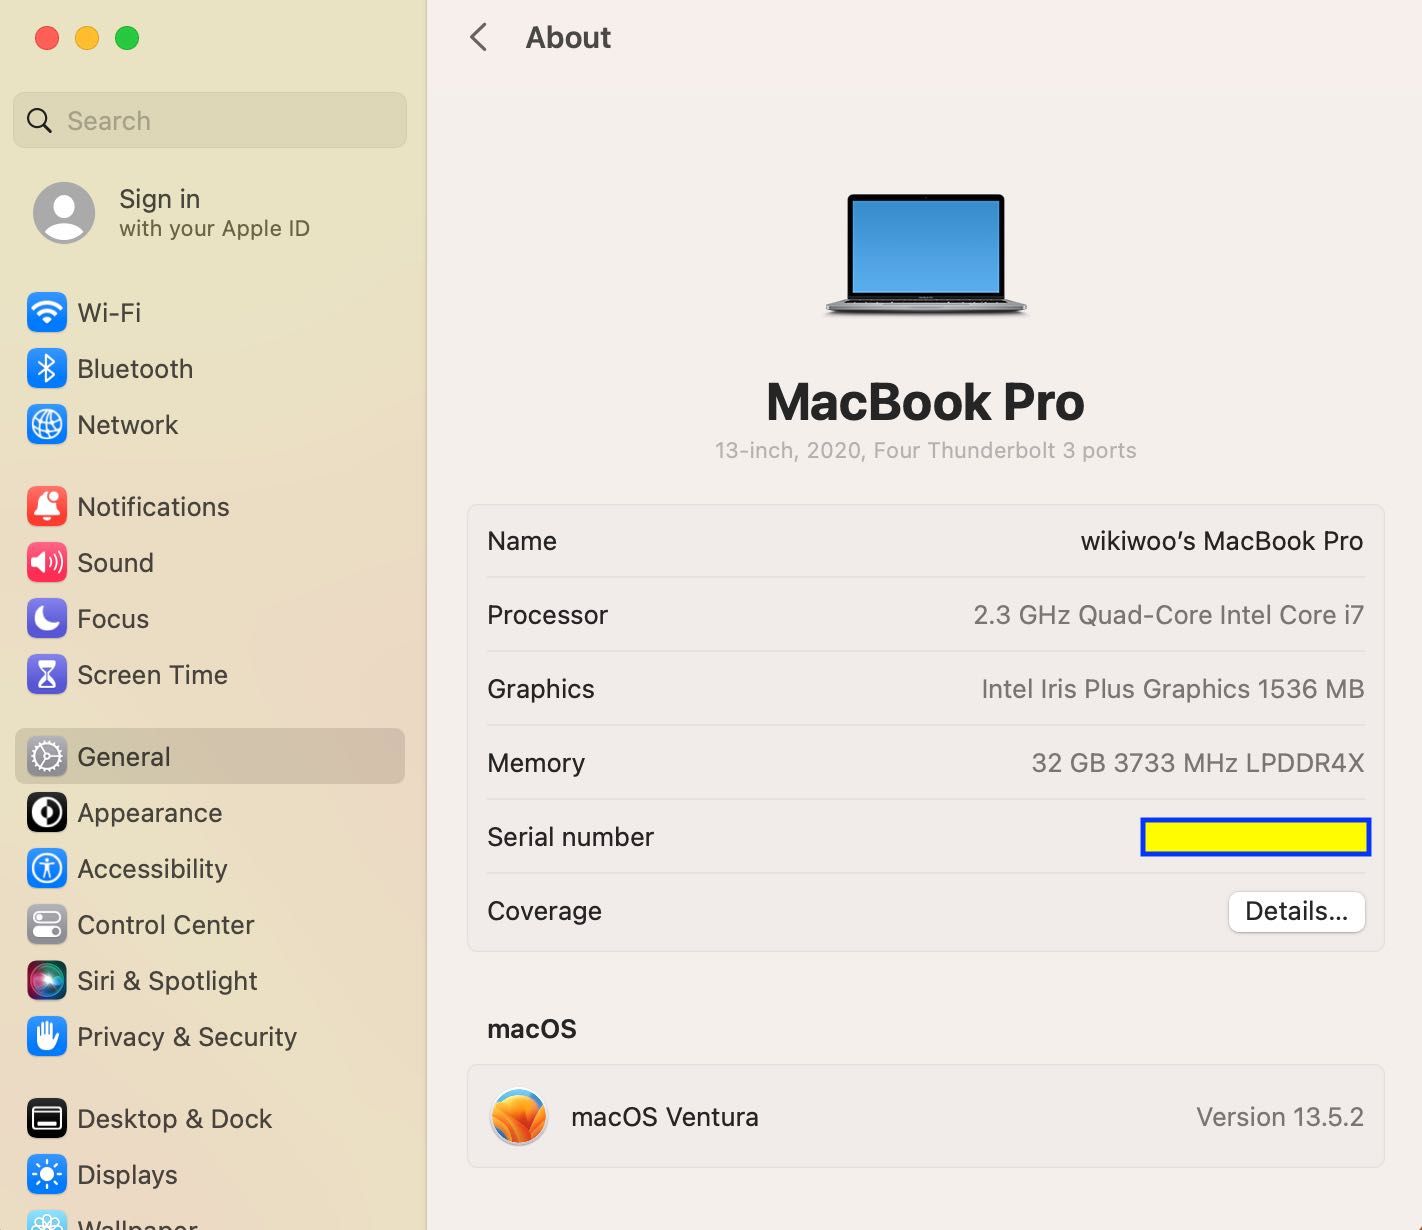Click the Siri & Spotlight icon
This screenshot has height=1230, width=1422.
(47, 981)
